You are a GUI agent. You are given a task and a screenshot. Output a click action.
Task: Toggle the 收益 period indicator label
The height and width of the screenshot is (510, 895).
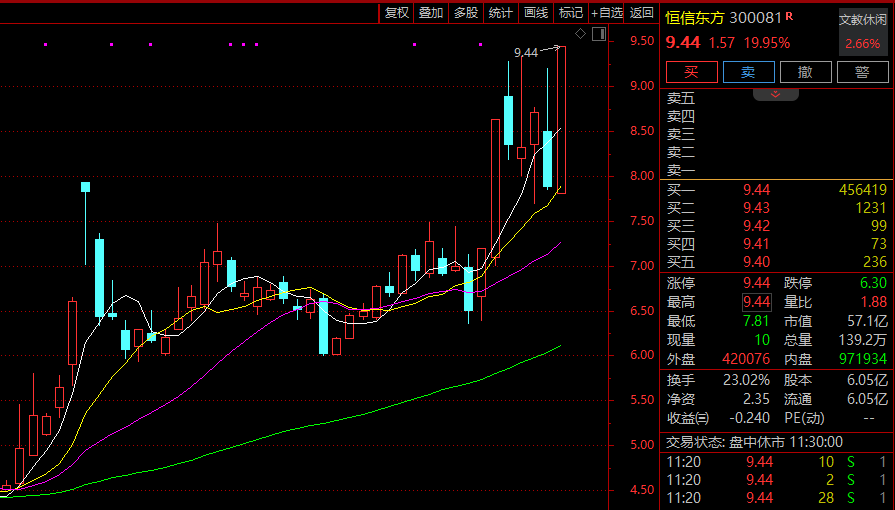(x=687, y=418)
